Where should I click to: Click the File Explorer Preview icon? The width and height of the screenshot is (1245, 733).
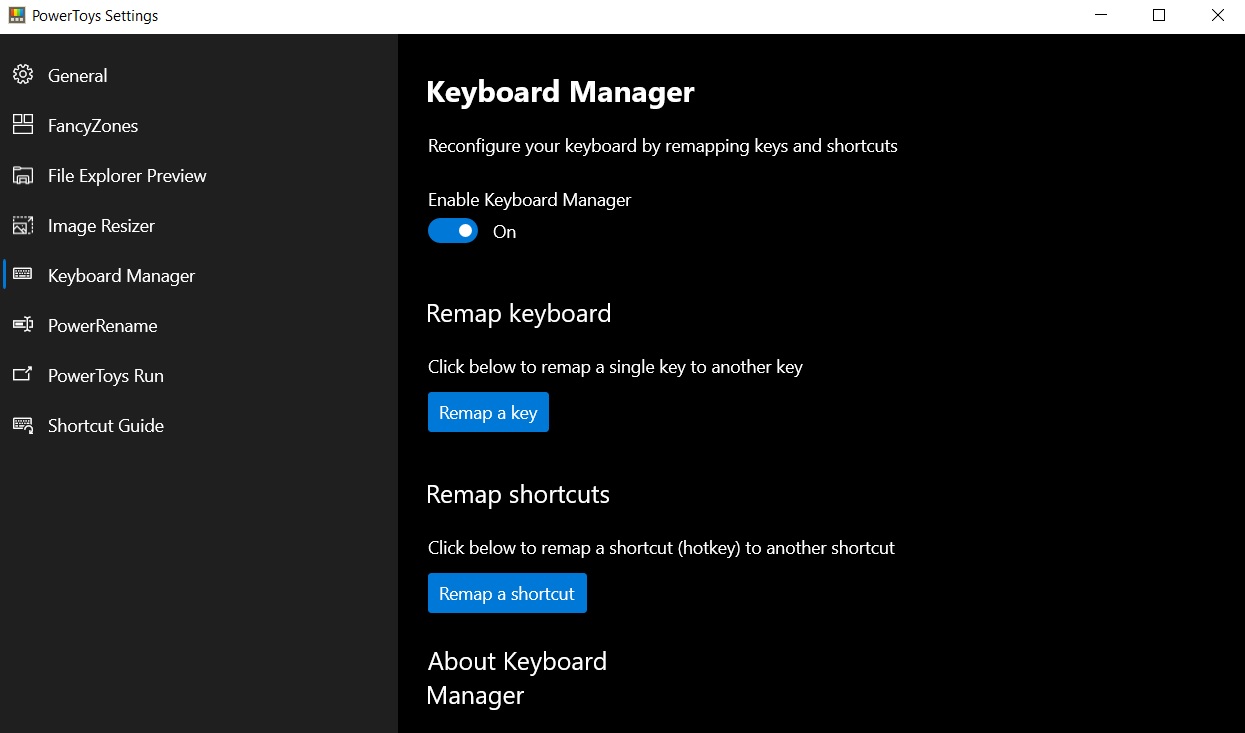tap(22, 175)
